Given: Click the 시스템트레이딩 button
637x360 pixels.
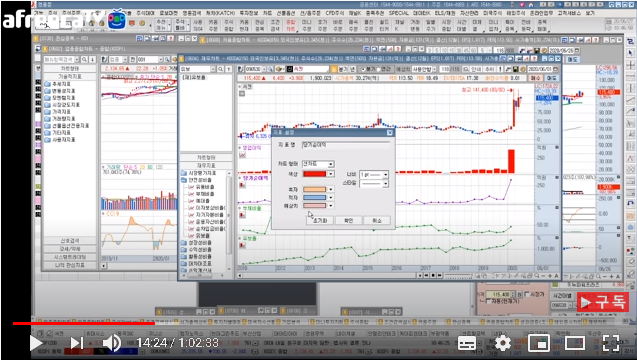Looking at the screenshot, I should tap(69, 257).
